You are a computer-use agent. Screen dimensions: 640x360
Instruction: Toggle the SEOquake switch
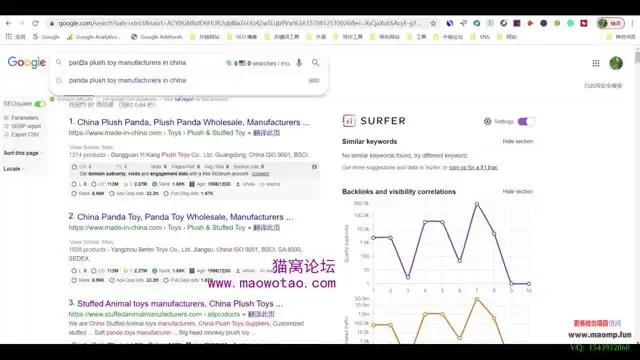40,104
